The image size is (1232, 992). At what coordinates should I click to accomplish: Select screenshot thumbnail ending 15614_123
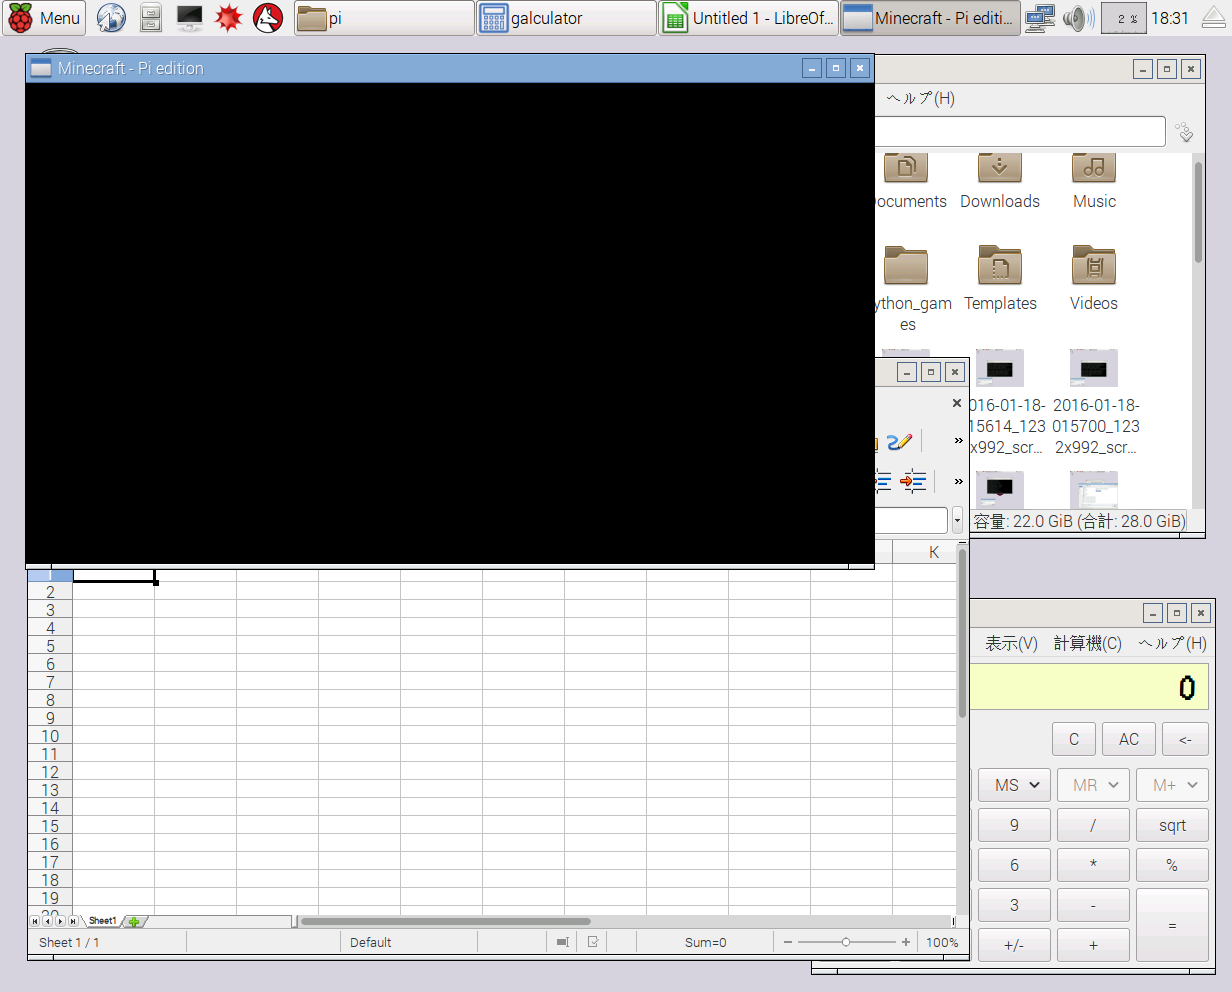[1005, 403]
